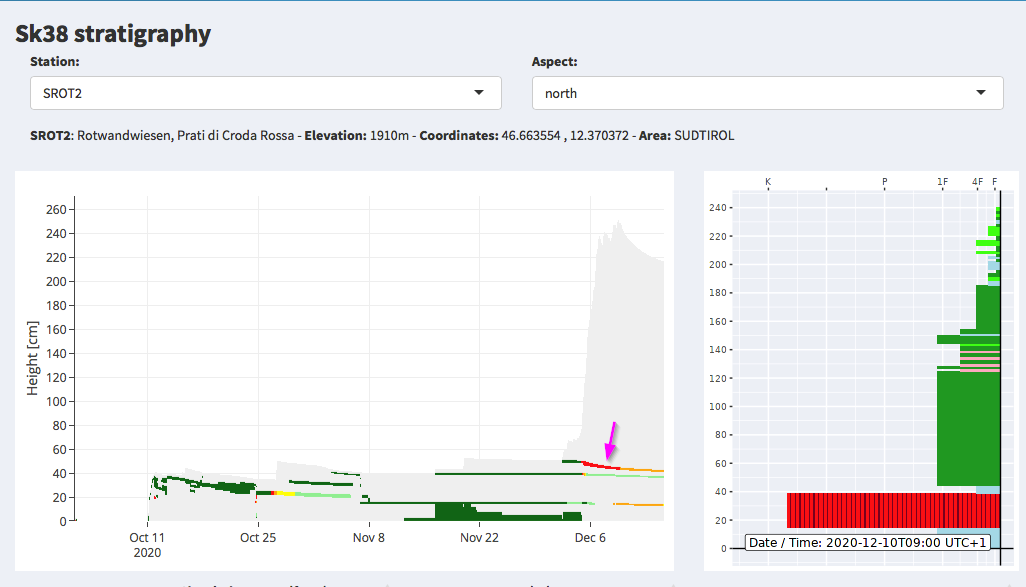Click the 'P' hardness label on profile
This screenshot has height=587, width=1026.
[885, 181]
